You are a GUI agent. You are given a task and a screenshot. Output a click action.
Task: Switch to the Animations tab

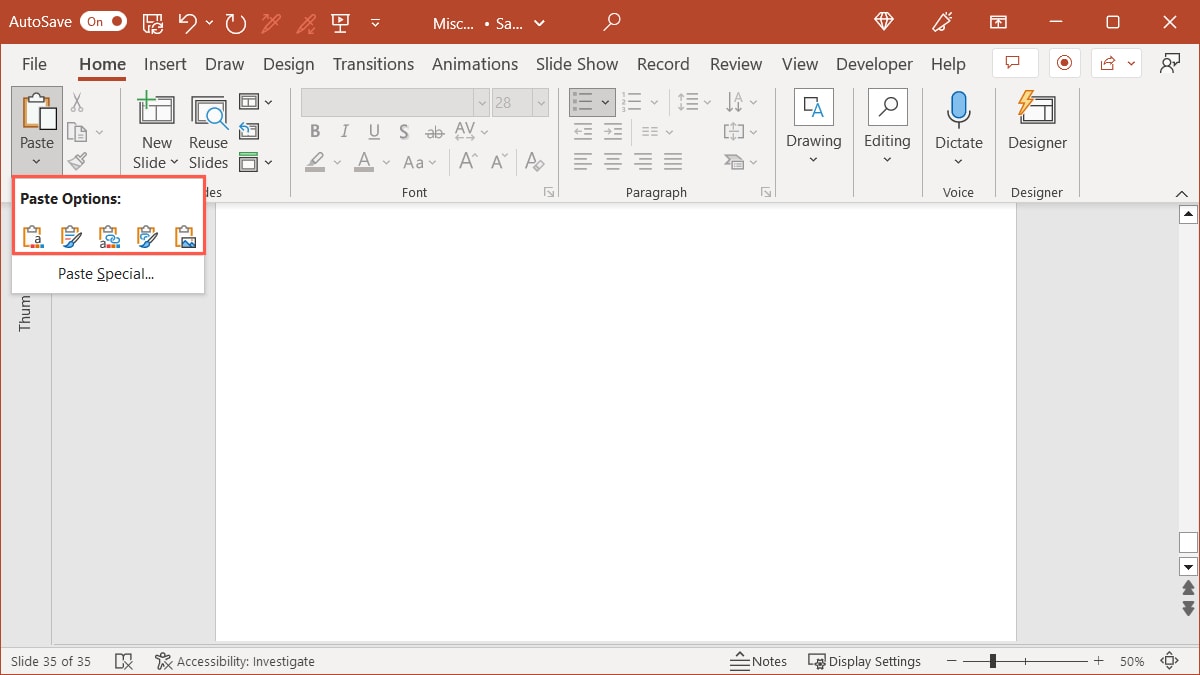[x=475, y=63]
